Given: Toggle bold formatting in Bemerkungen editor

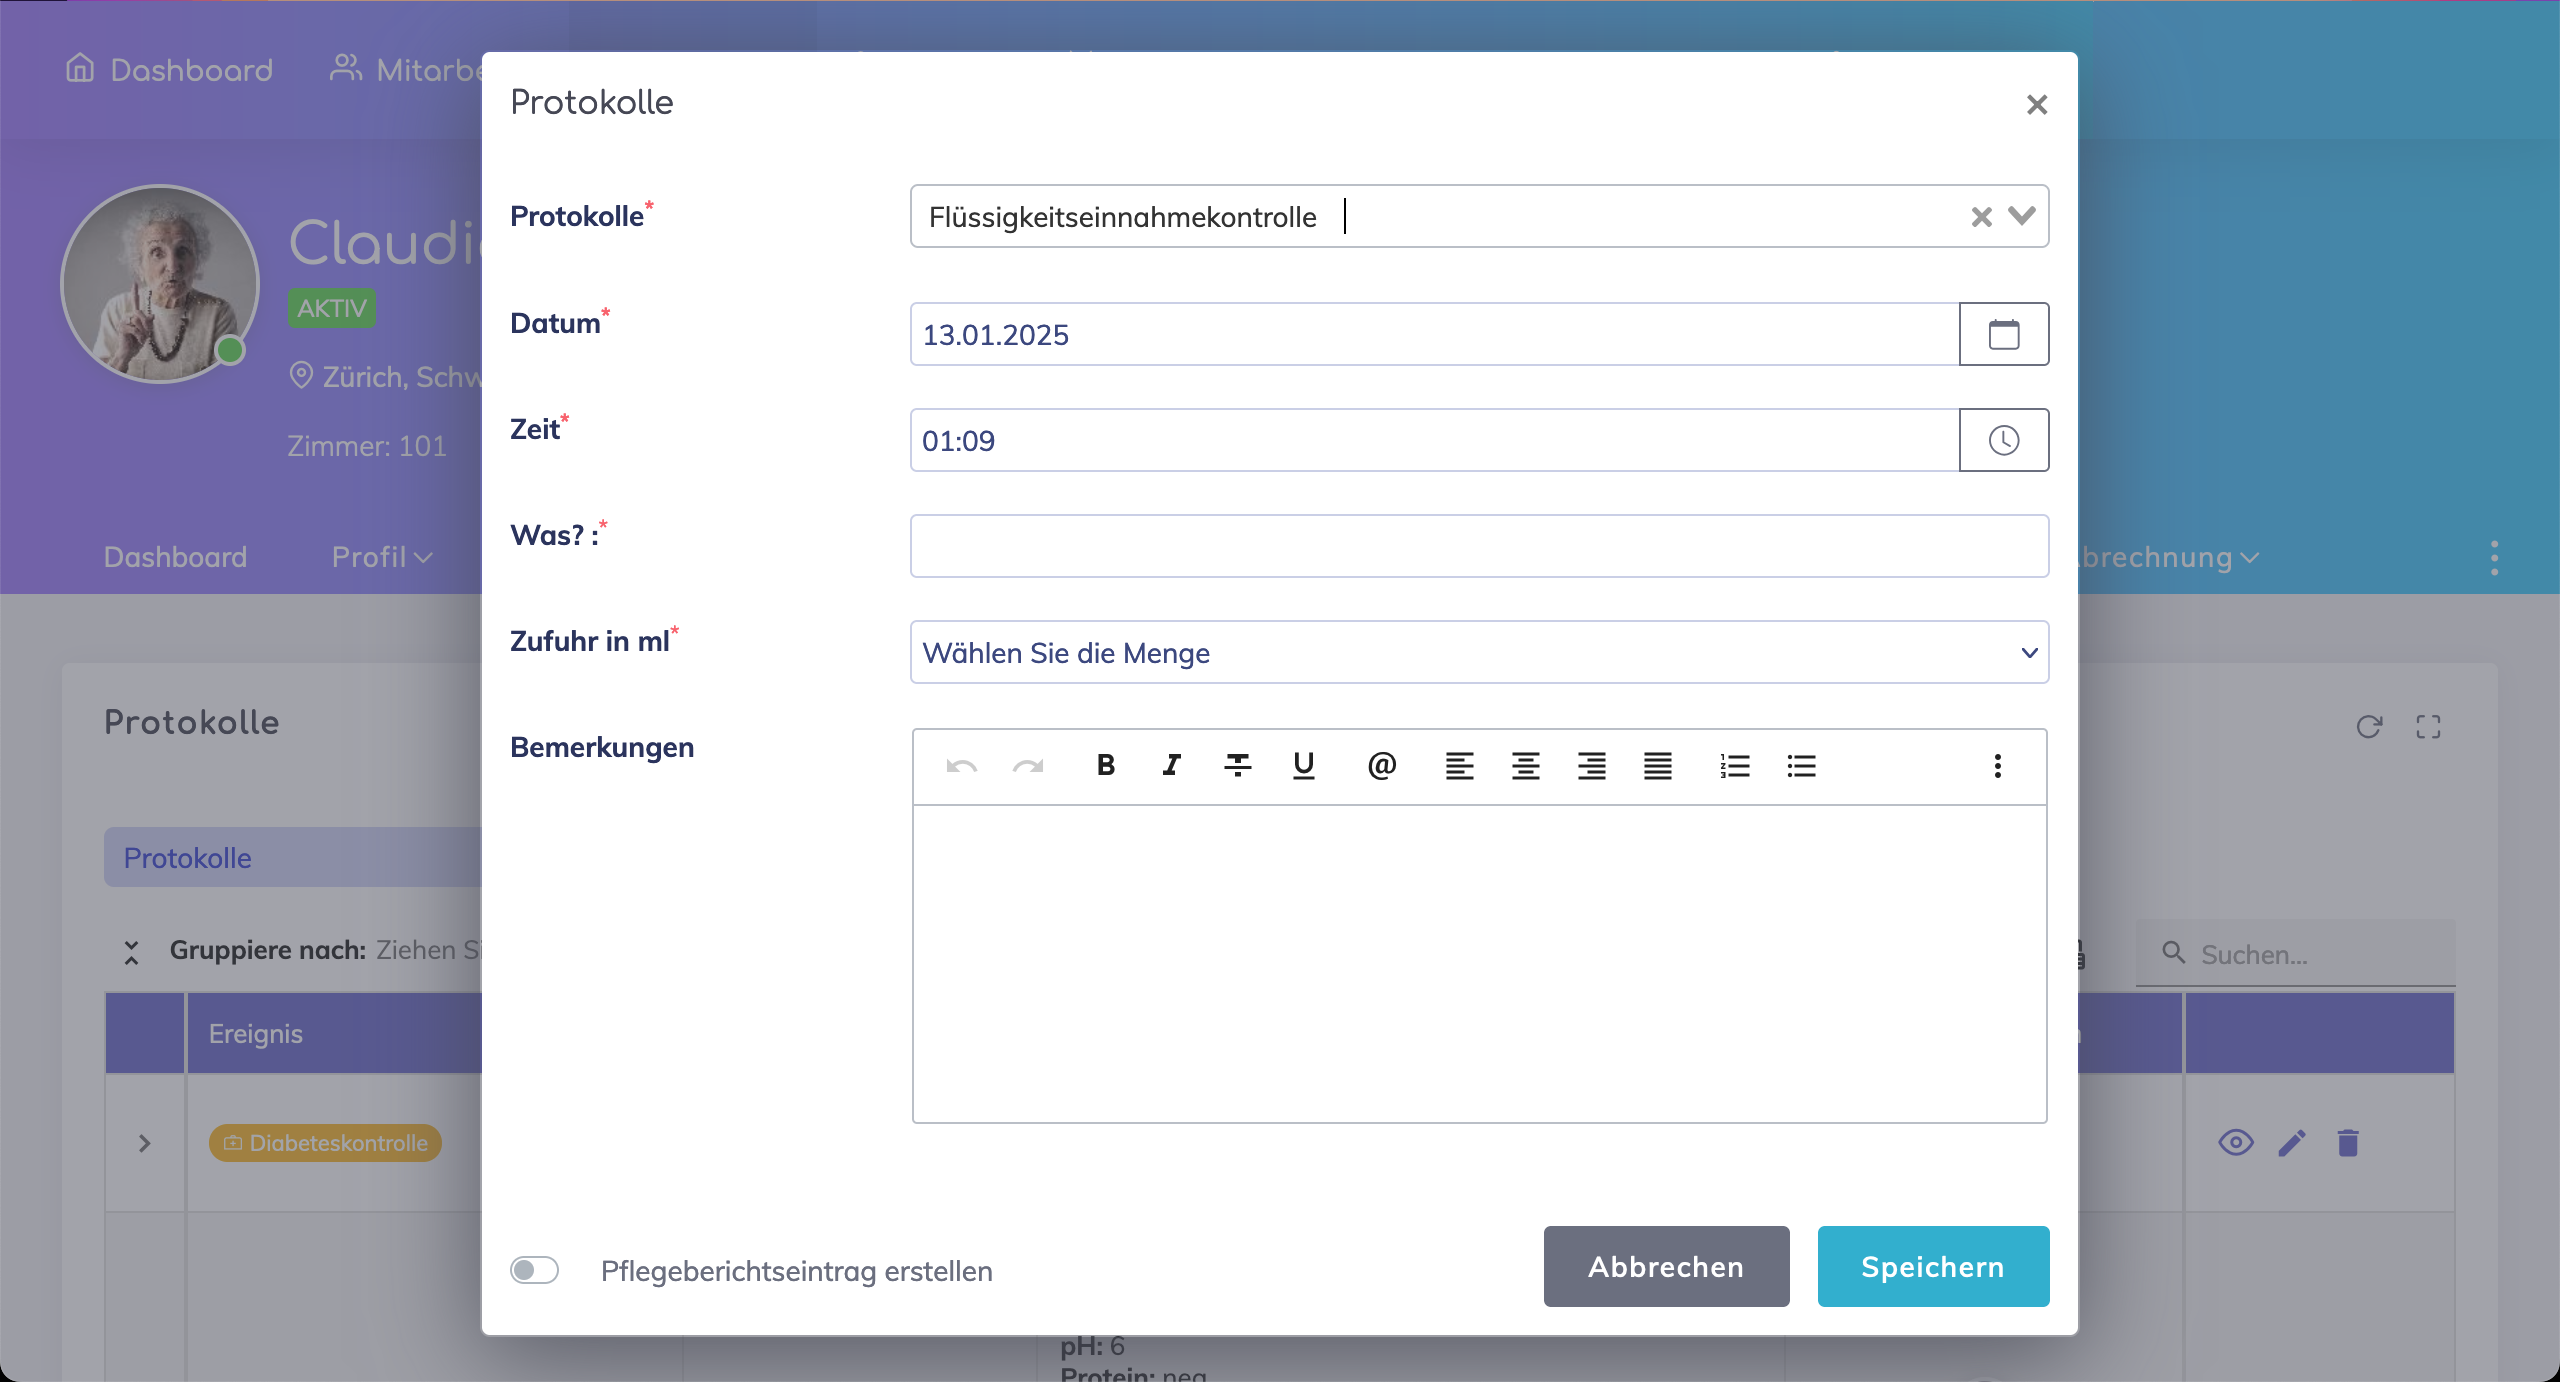Looking at the screenshot, I should coord(1105,766).
